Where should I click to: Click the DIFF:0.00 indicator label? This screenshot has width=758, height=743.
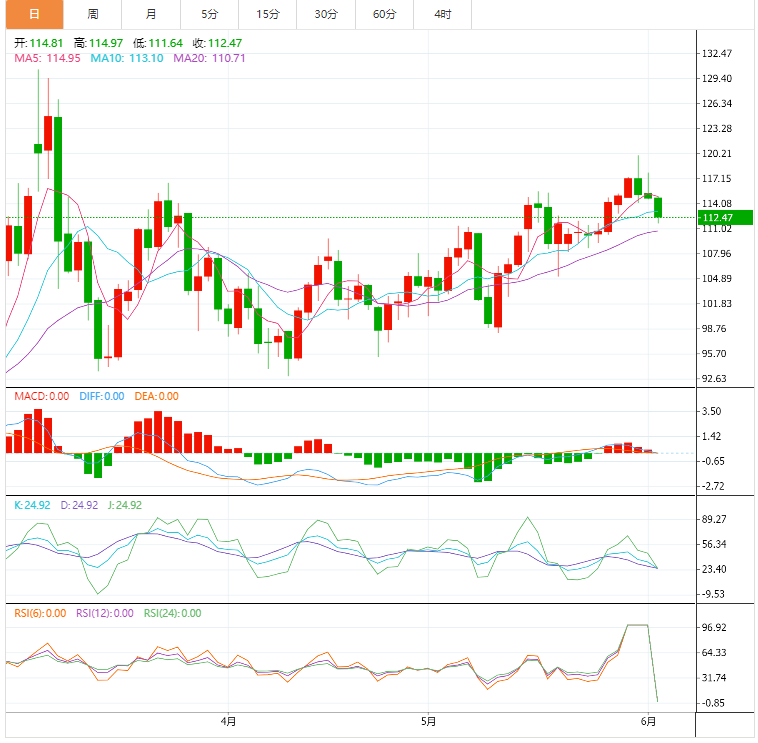coord(102,396)
